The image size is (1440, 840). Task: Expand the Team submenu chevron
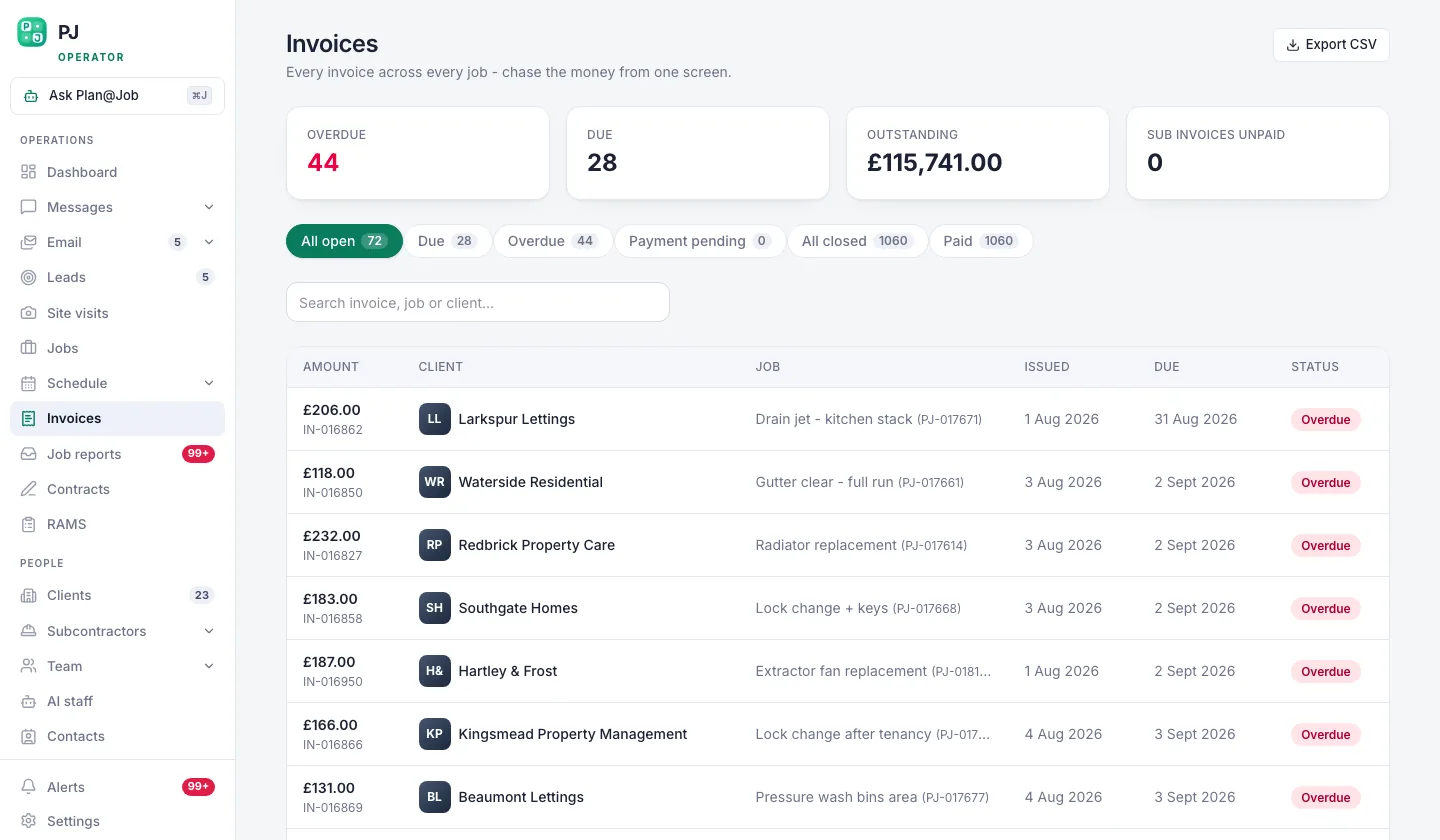(x=209, y=666)
